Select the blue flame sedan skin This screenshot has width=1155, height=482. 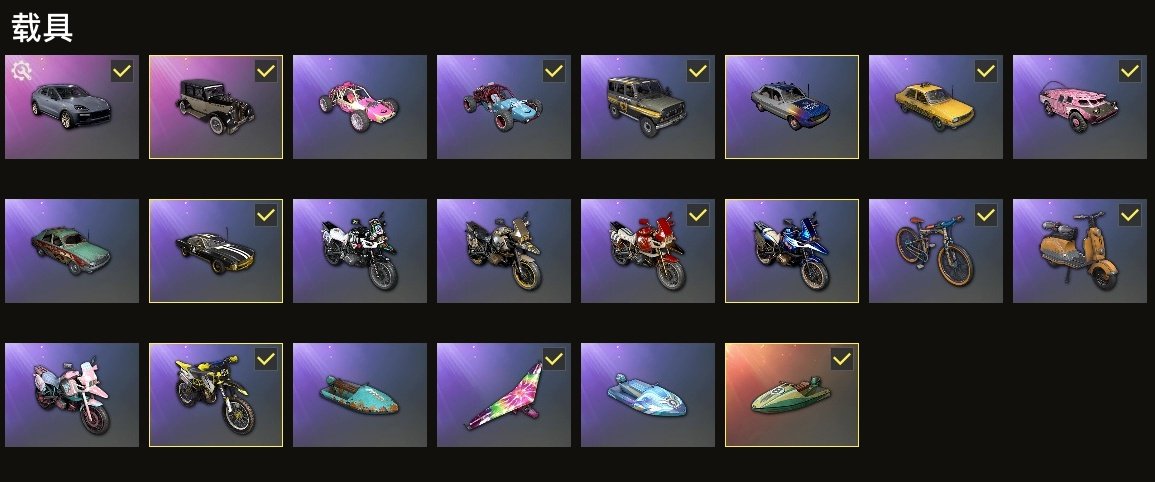792,107
